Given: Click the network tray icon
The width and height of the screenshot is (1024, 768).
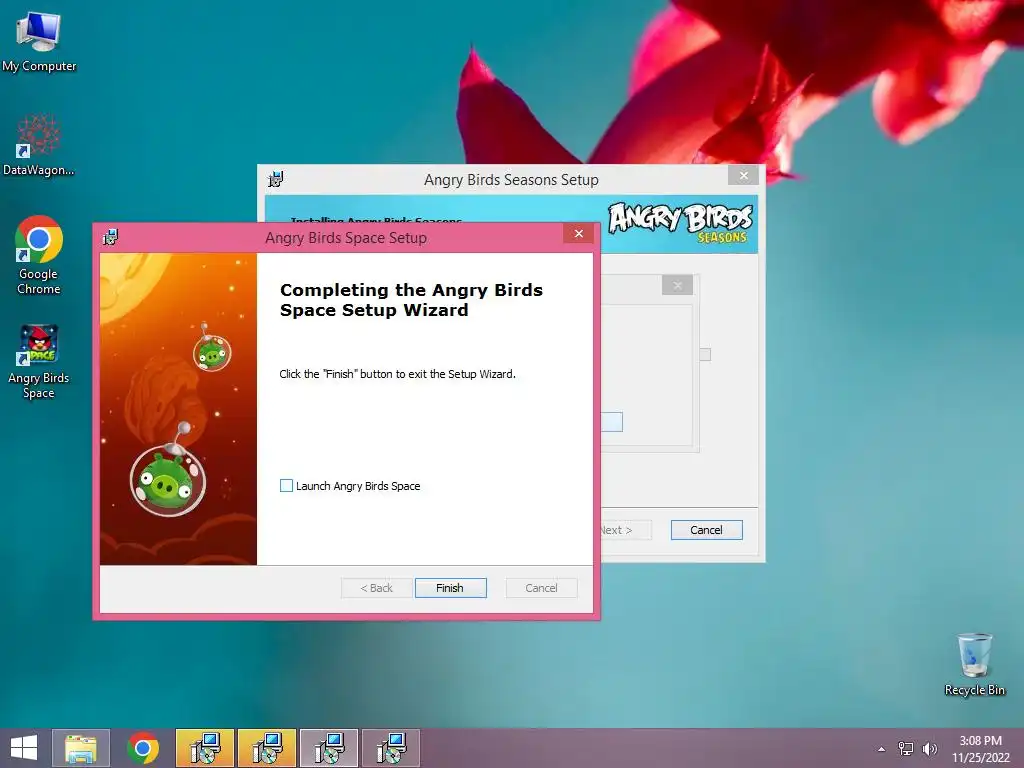Looking at the screenshot, I should pos(906,748).
